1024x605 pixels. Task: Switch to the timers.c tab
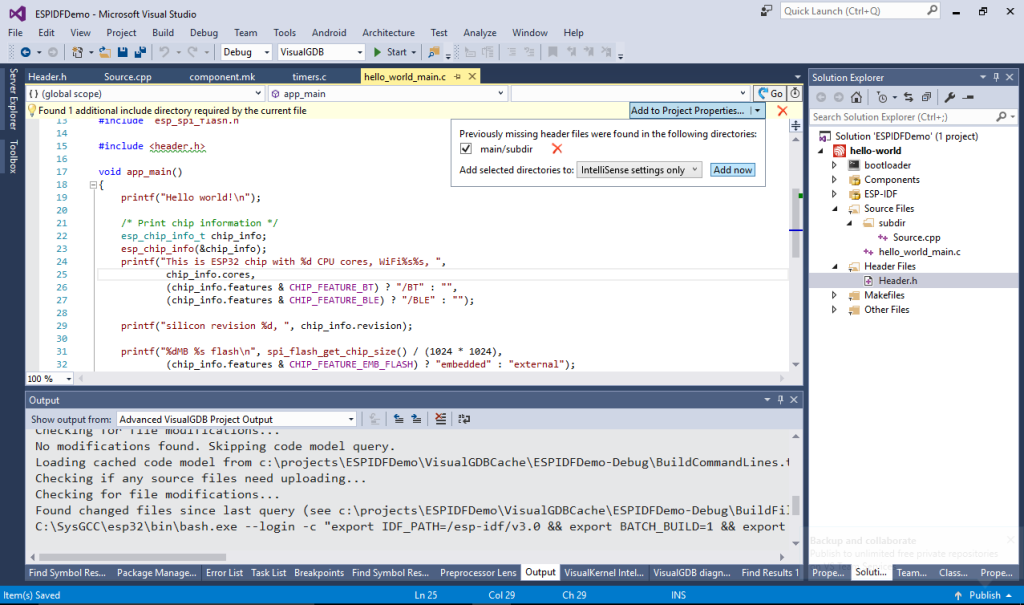tap(309, 76)
